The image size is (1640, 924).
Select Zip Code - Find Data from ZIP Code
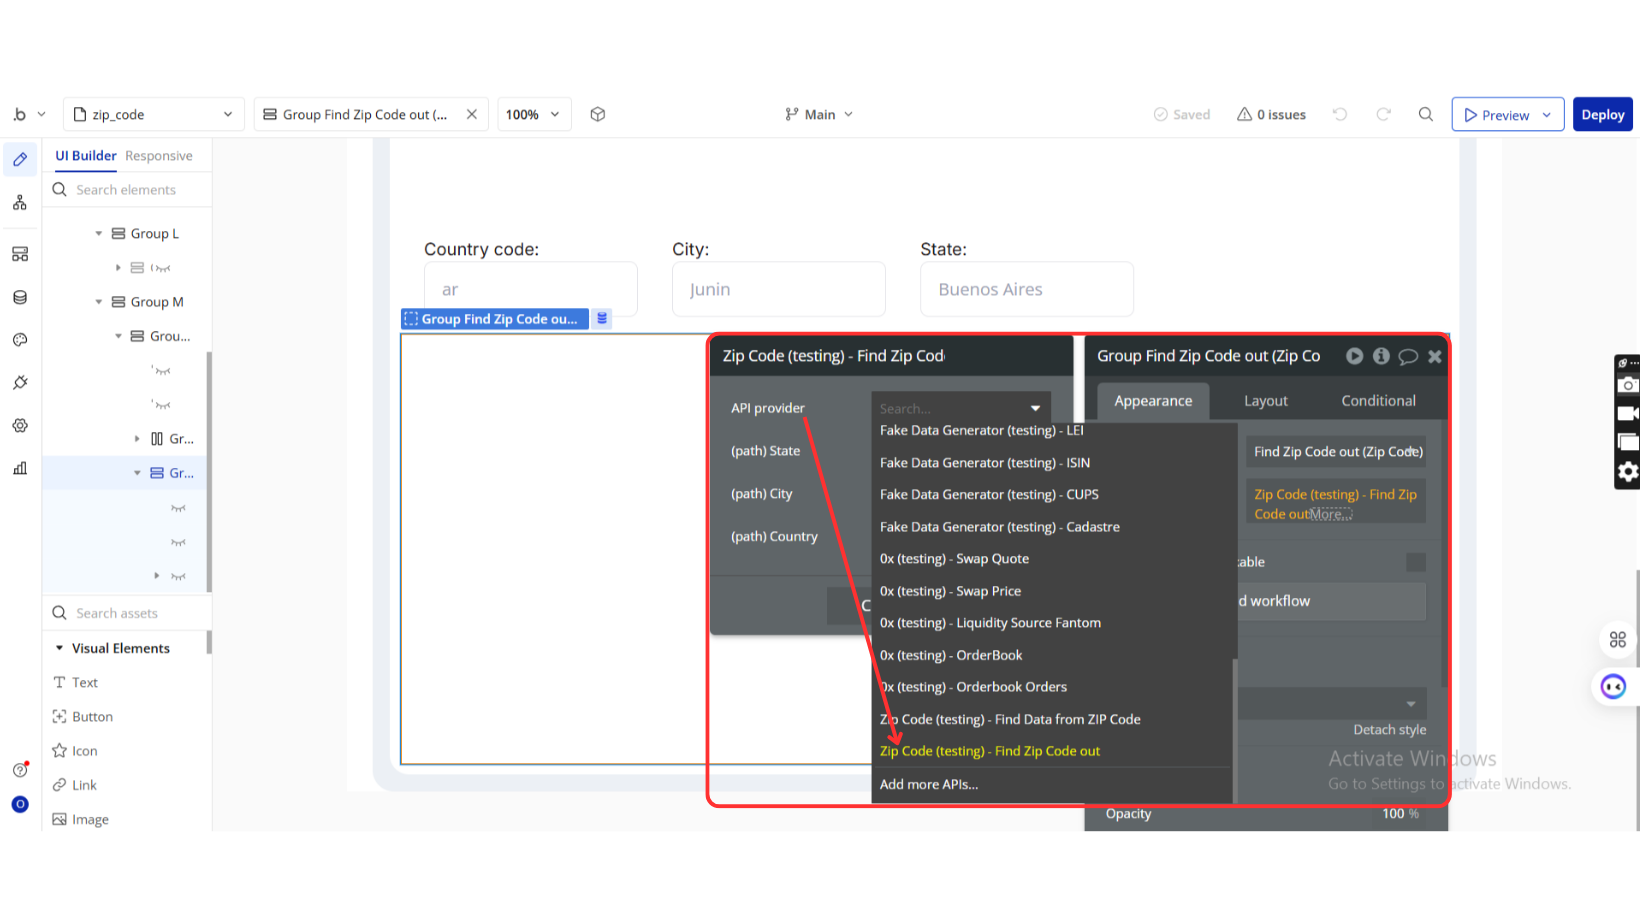click(x=1010, y=719)
